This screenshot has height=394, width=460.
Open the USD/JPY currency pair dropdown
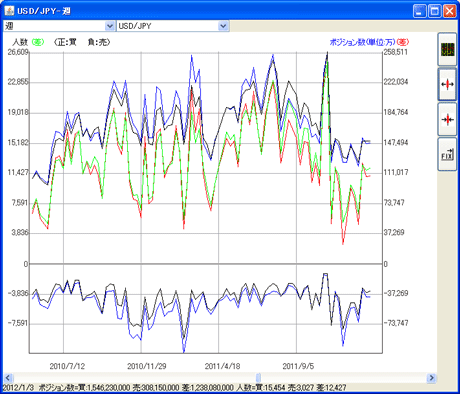click(x=172, y=26)
